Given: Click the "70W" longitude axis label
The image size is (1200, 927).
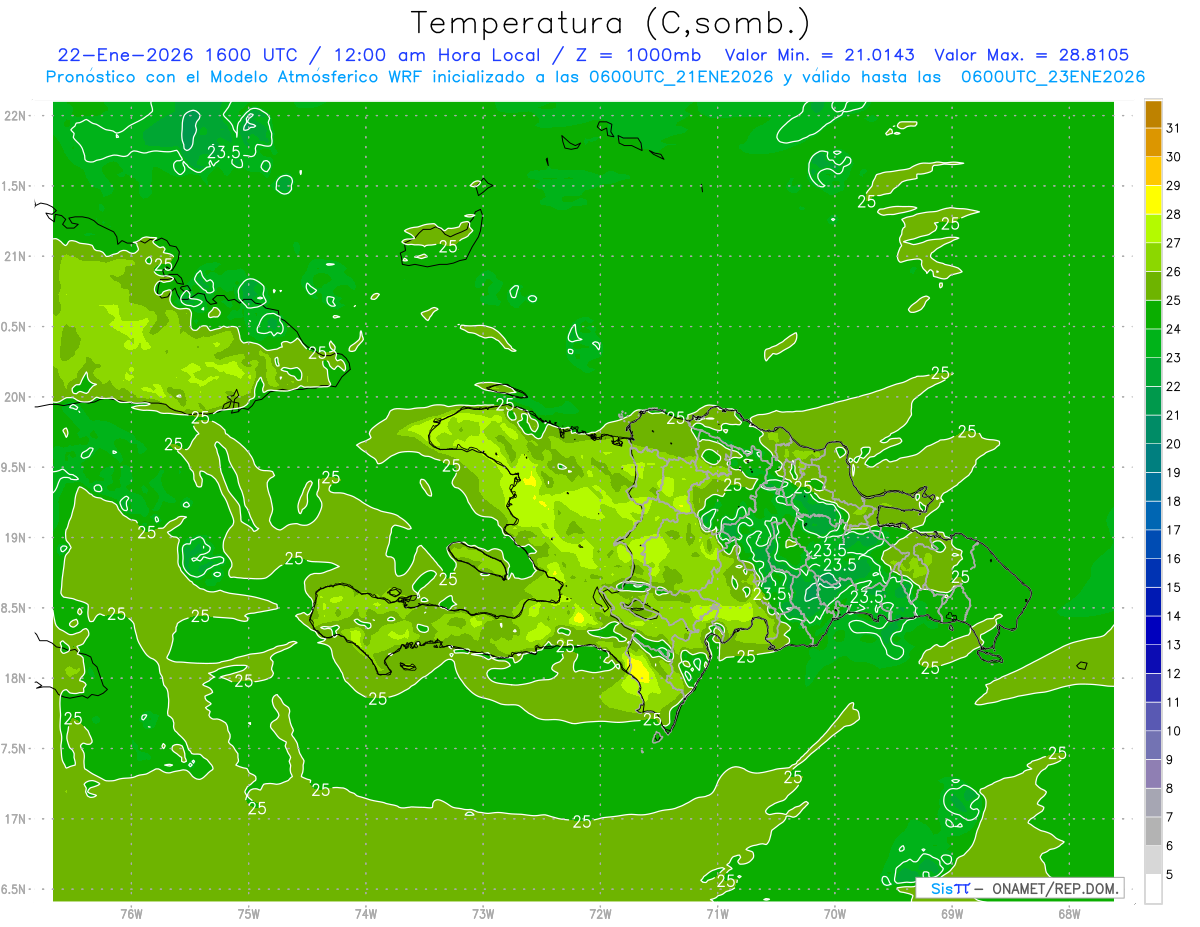Looking at the screenshot, I should tap(835, 914).
